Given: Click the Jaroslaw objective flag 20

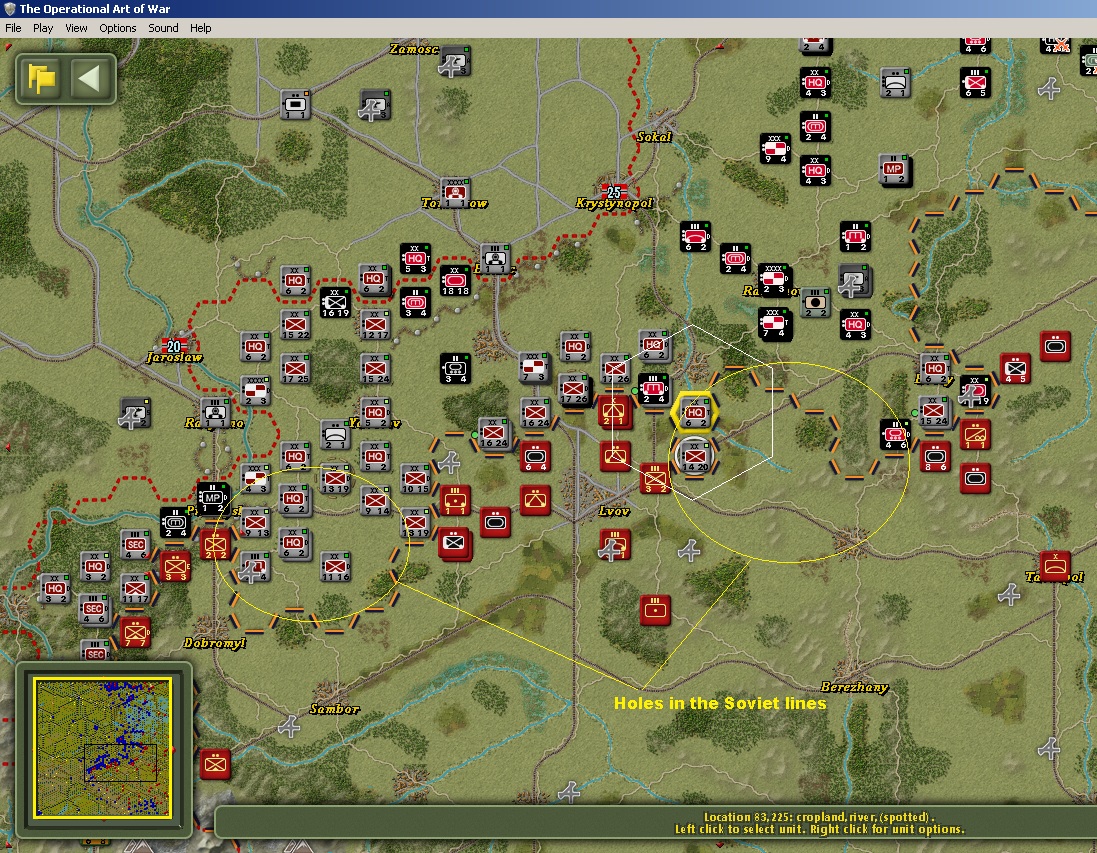Looking at the screenshot, I should pyautogui.click(x=174, y=346).
